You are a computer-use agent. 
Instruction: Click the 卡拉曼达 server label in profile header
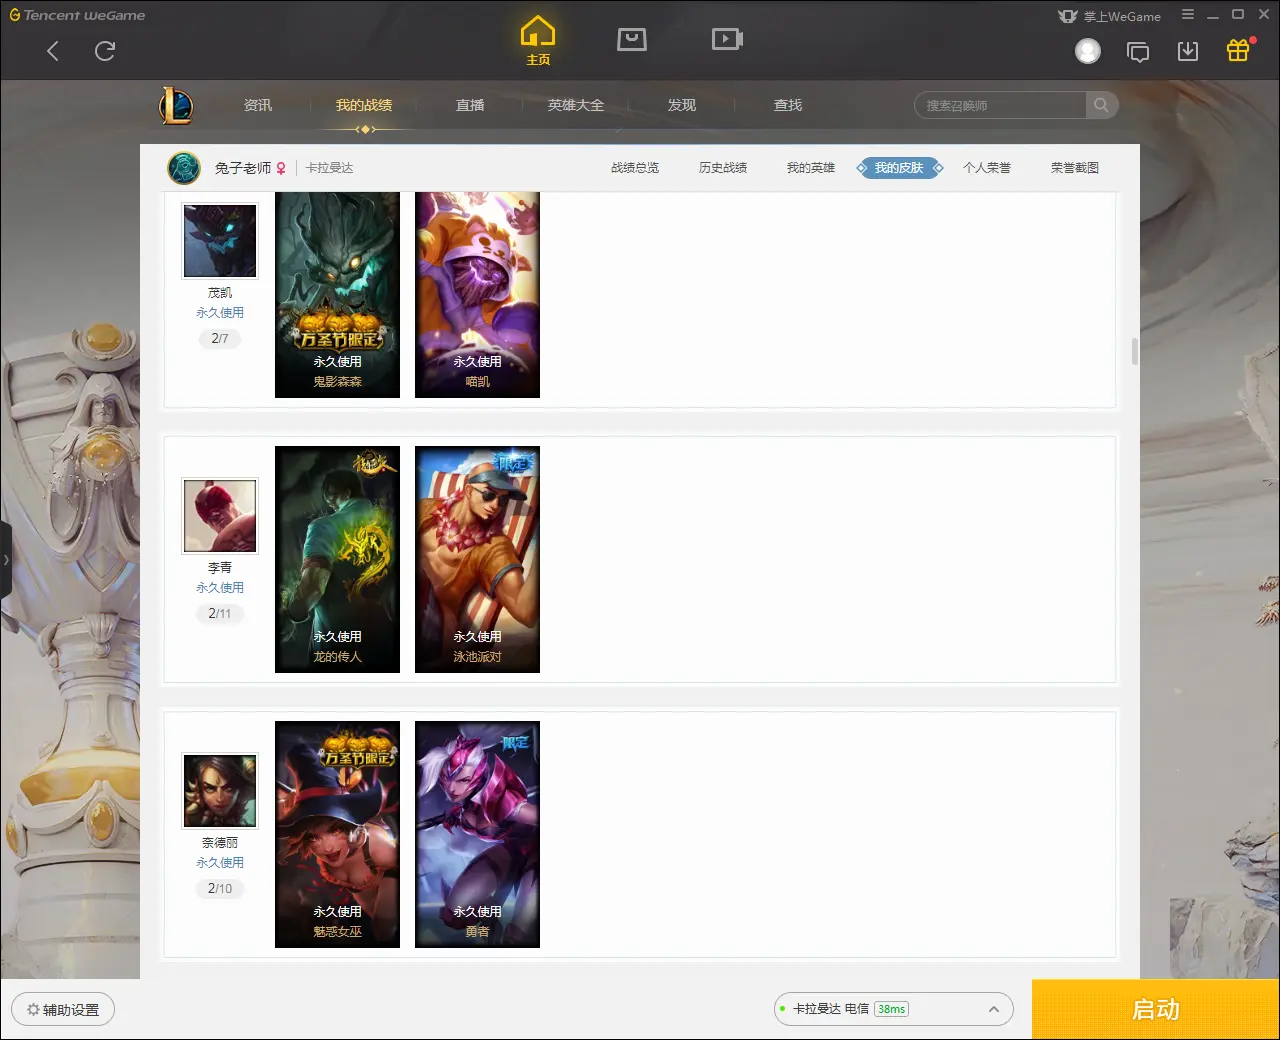[x=330, y=168]
